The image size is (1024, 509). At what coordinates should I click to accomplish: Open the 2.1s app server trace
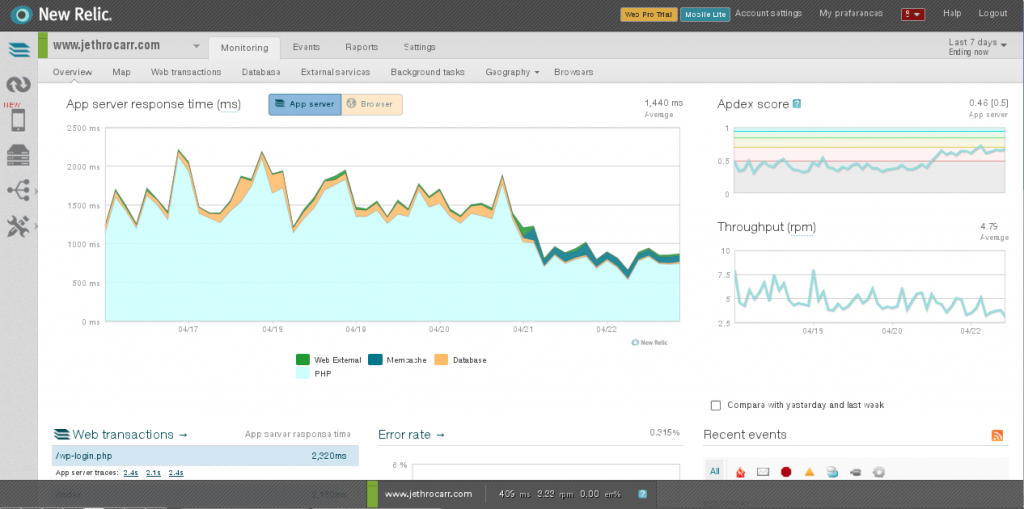[x=153, y=472]
